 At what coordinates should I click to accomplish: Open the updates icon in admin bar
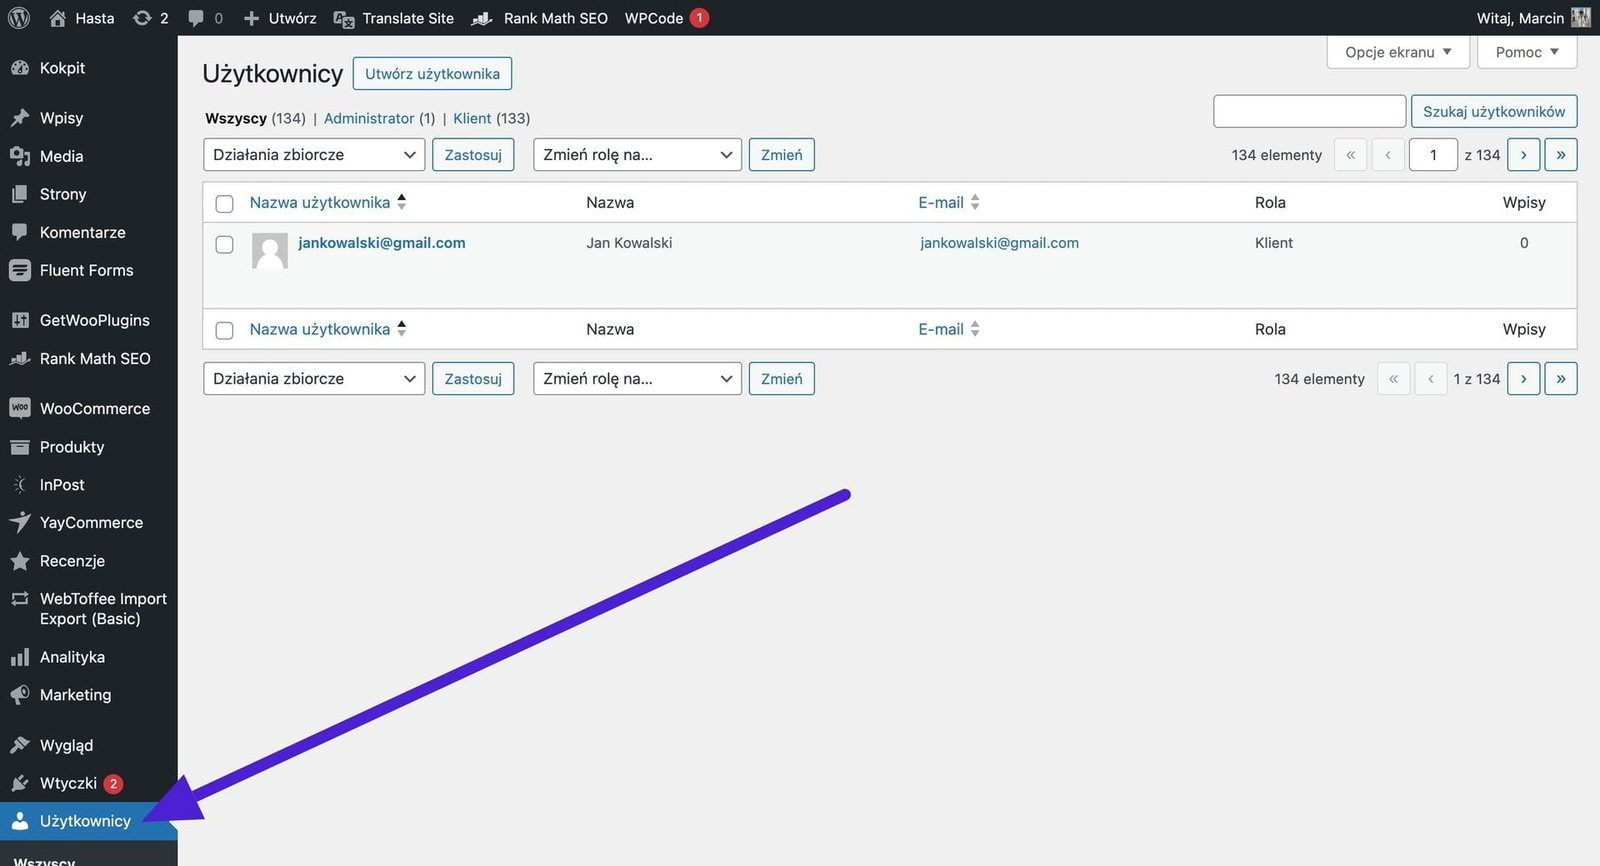click(x=143, y=18)
